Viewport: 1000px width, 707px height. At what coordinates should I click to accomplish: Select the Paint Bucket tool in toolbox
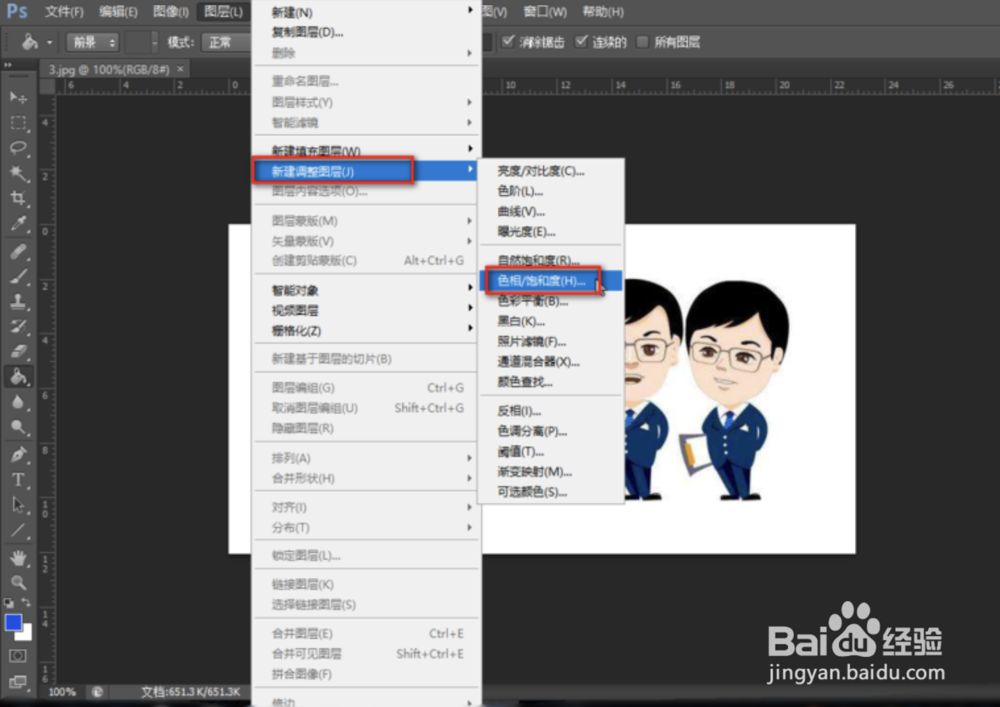click(x=18, y=377)
